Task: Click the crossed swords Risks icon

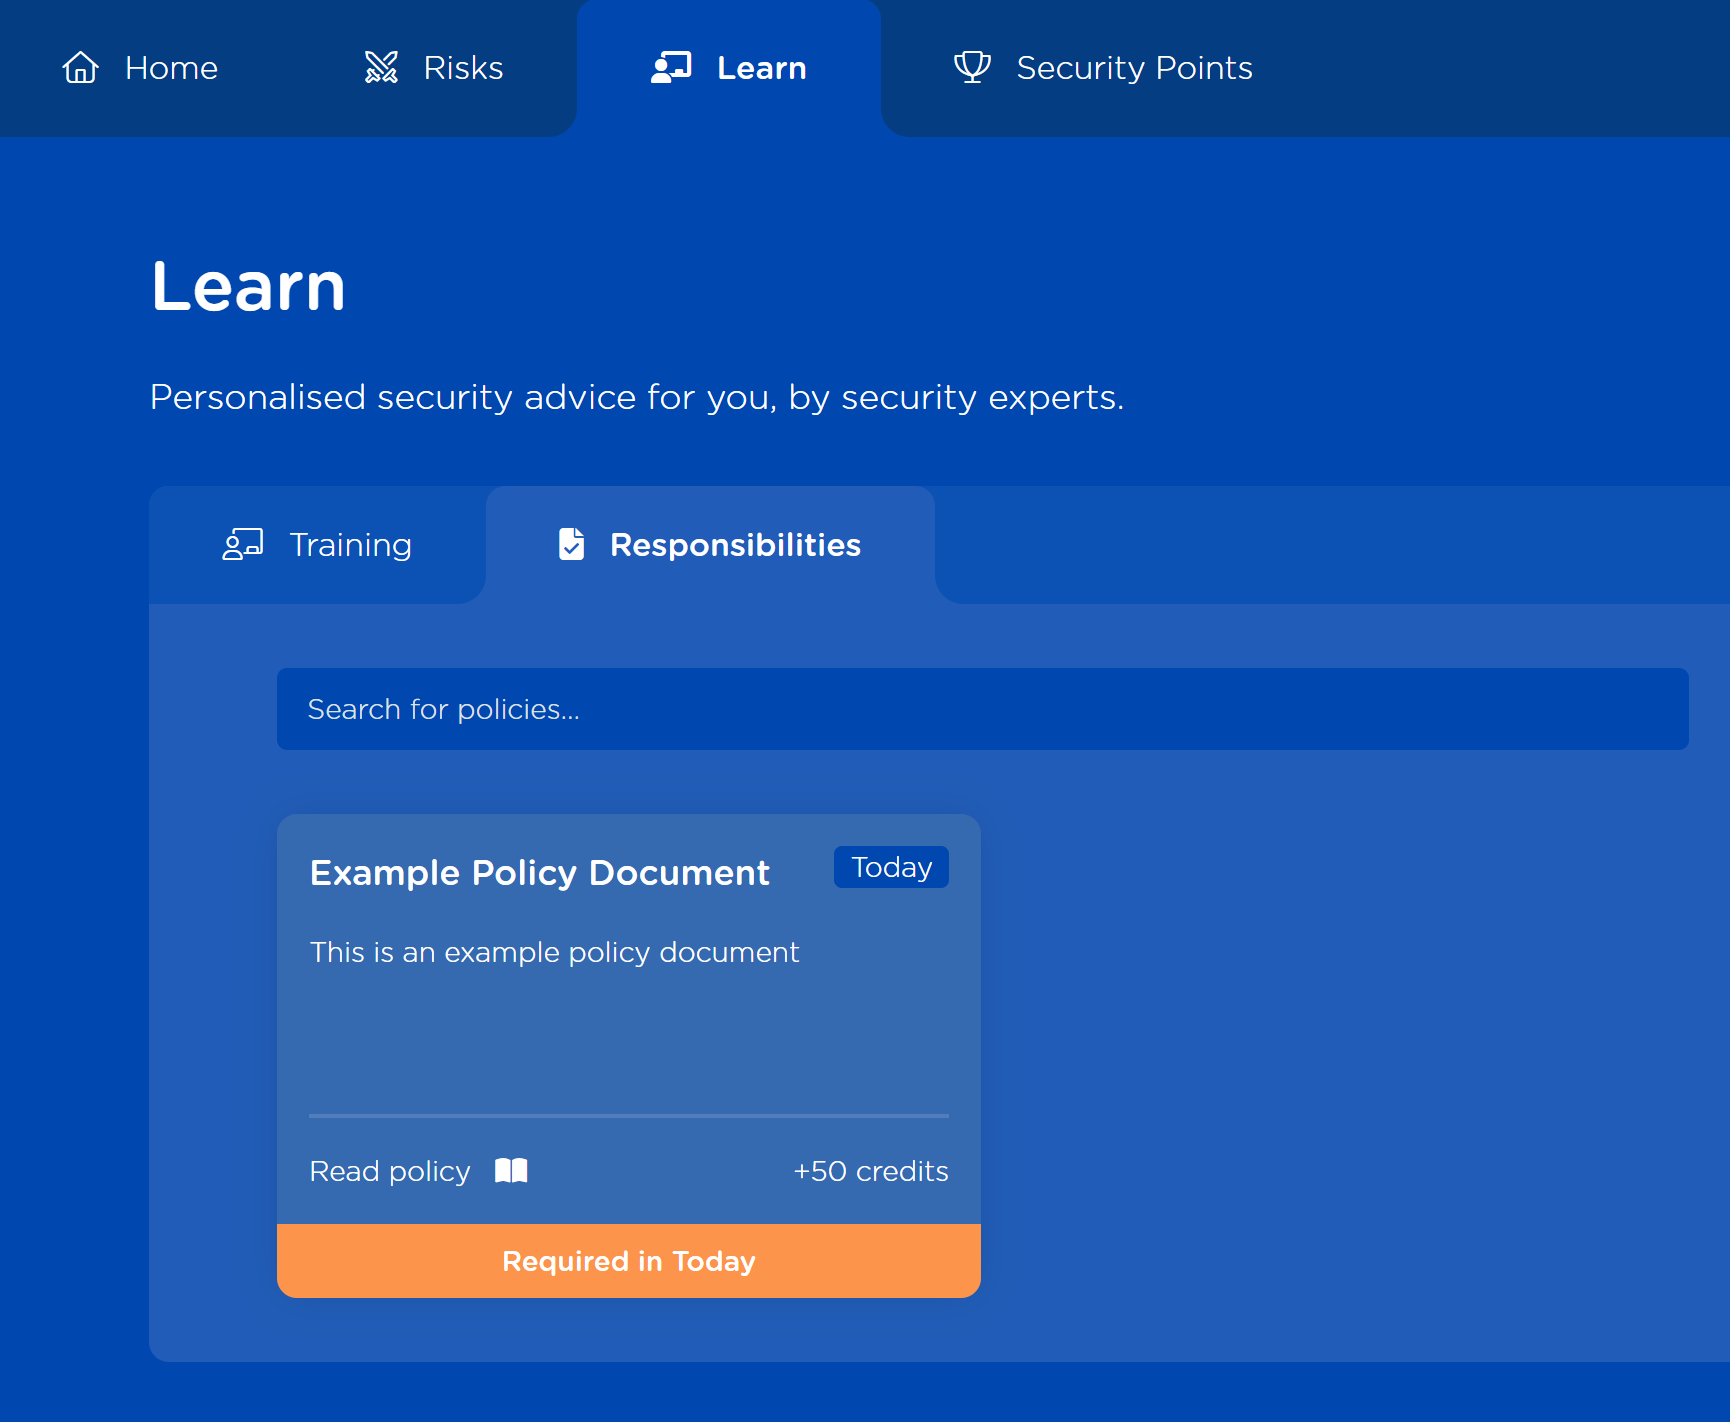Action: coord(381,67)
